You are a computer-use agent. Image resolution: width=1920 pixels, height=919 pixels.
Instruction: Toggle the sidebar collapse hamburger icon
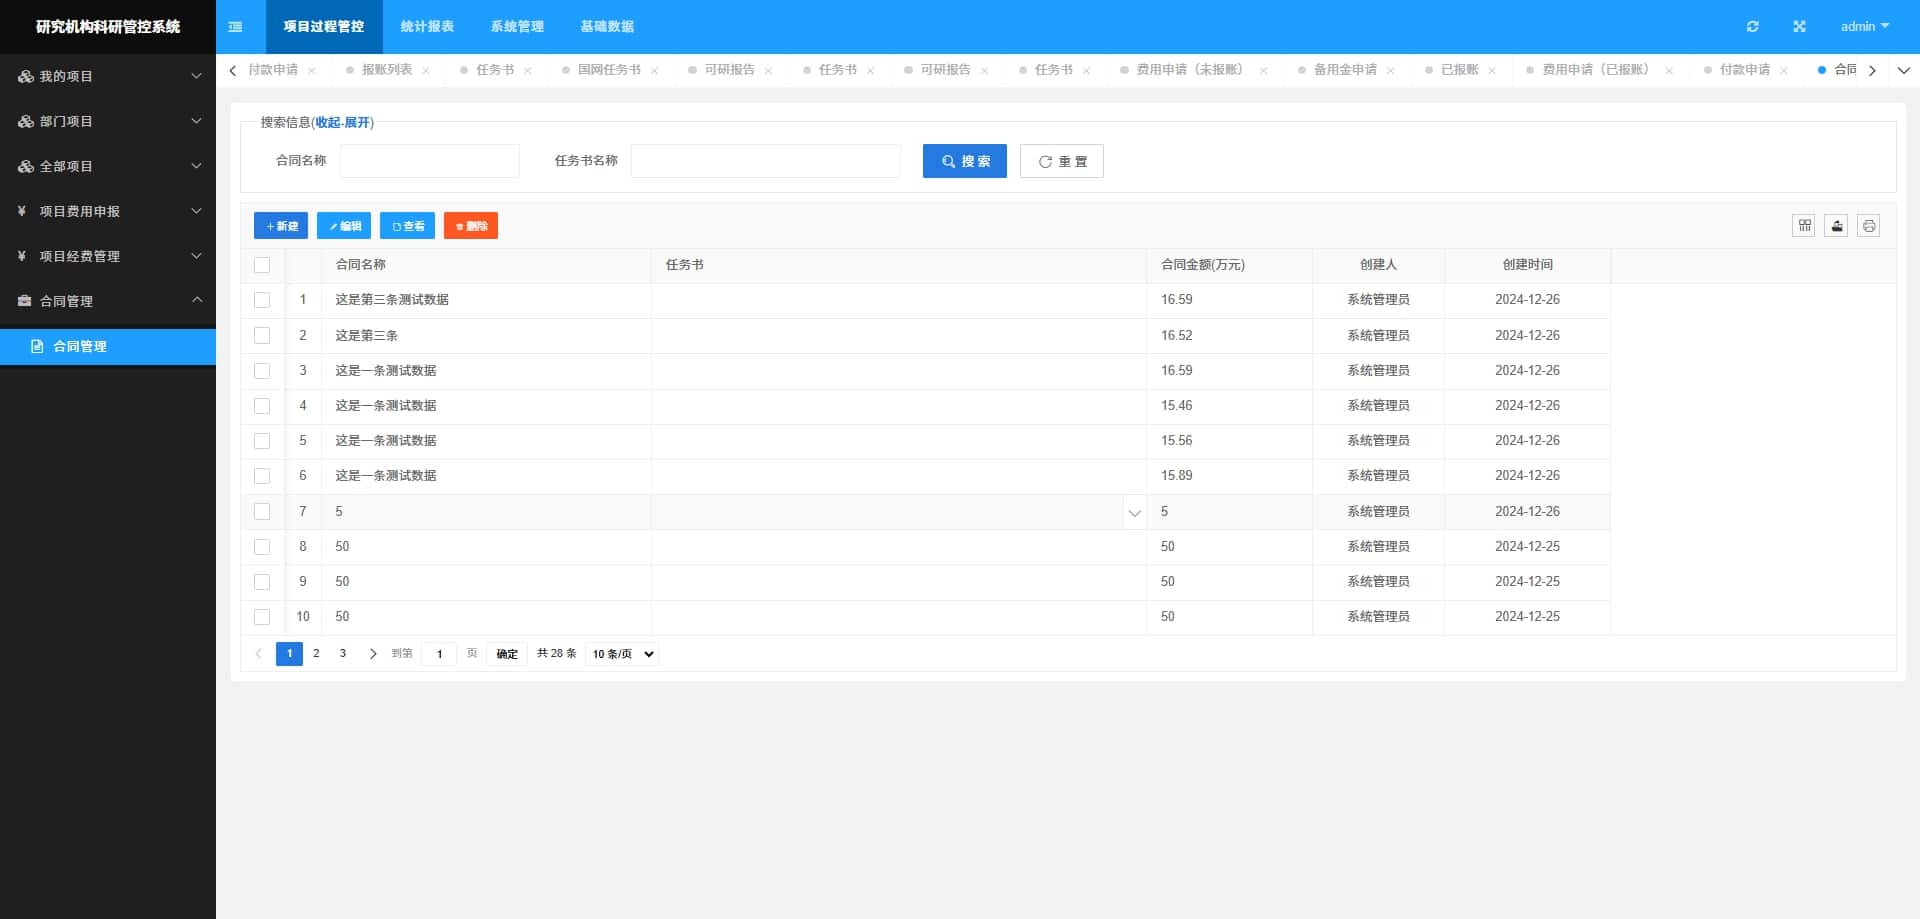(x=235, y=27)
